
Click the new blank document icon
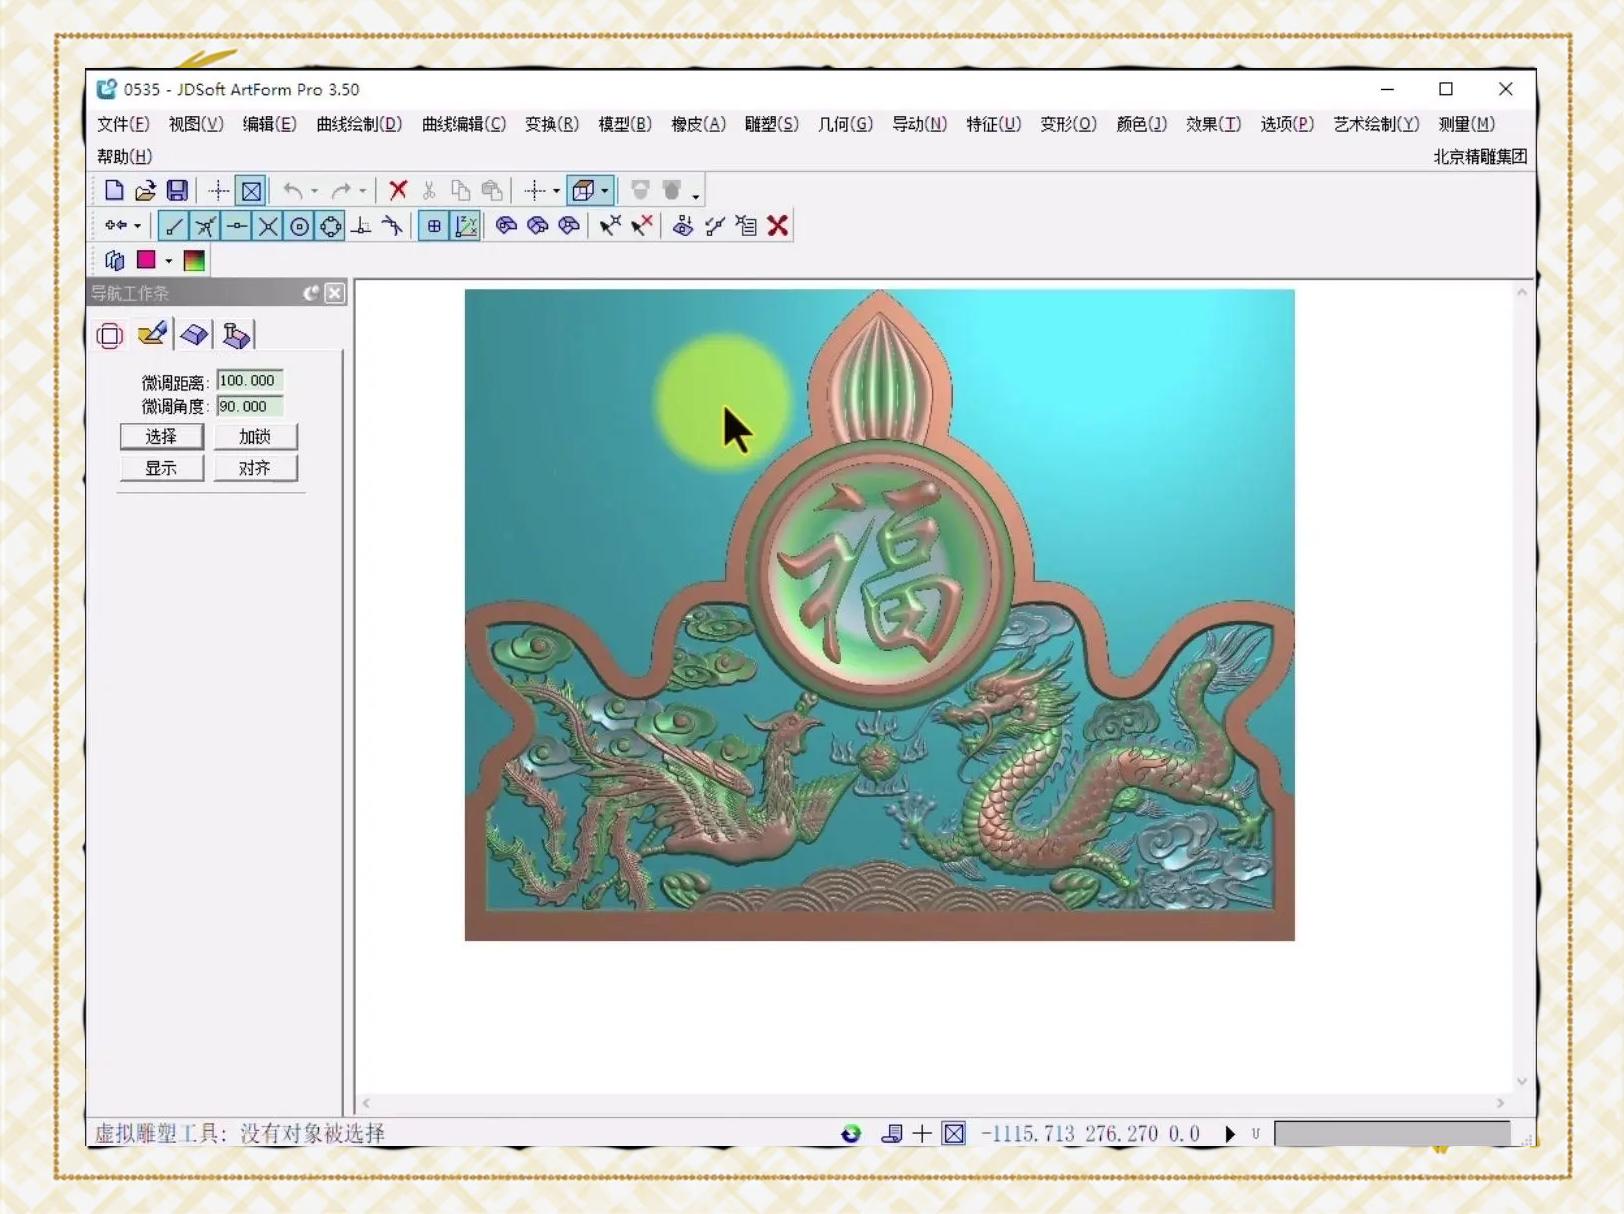(114, 190)
